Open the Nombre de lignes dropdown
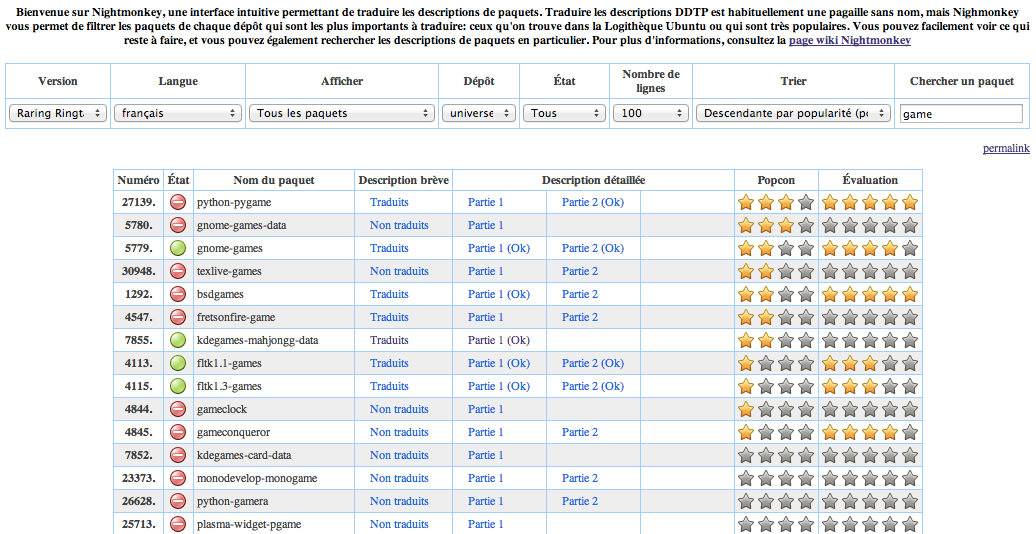The image size is (1036, 534). [x=651, y=113]
